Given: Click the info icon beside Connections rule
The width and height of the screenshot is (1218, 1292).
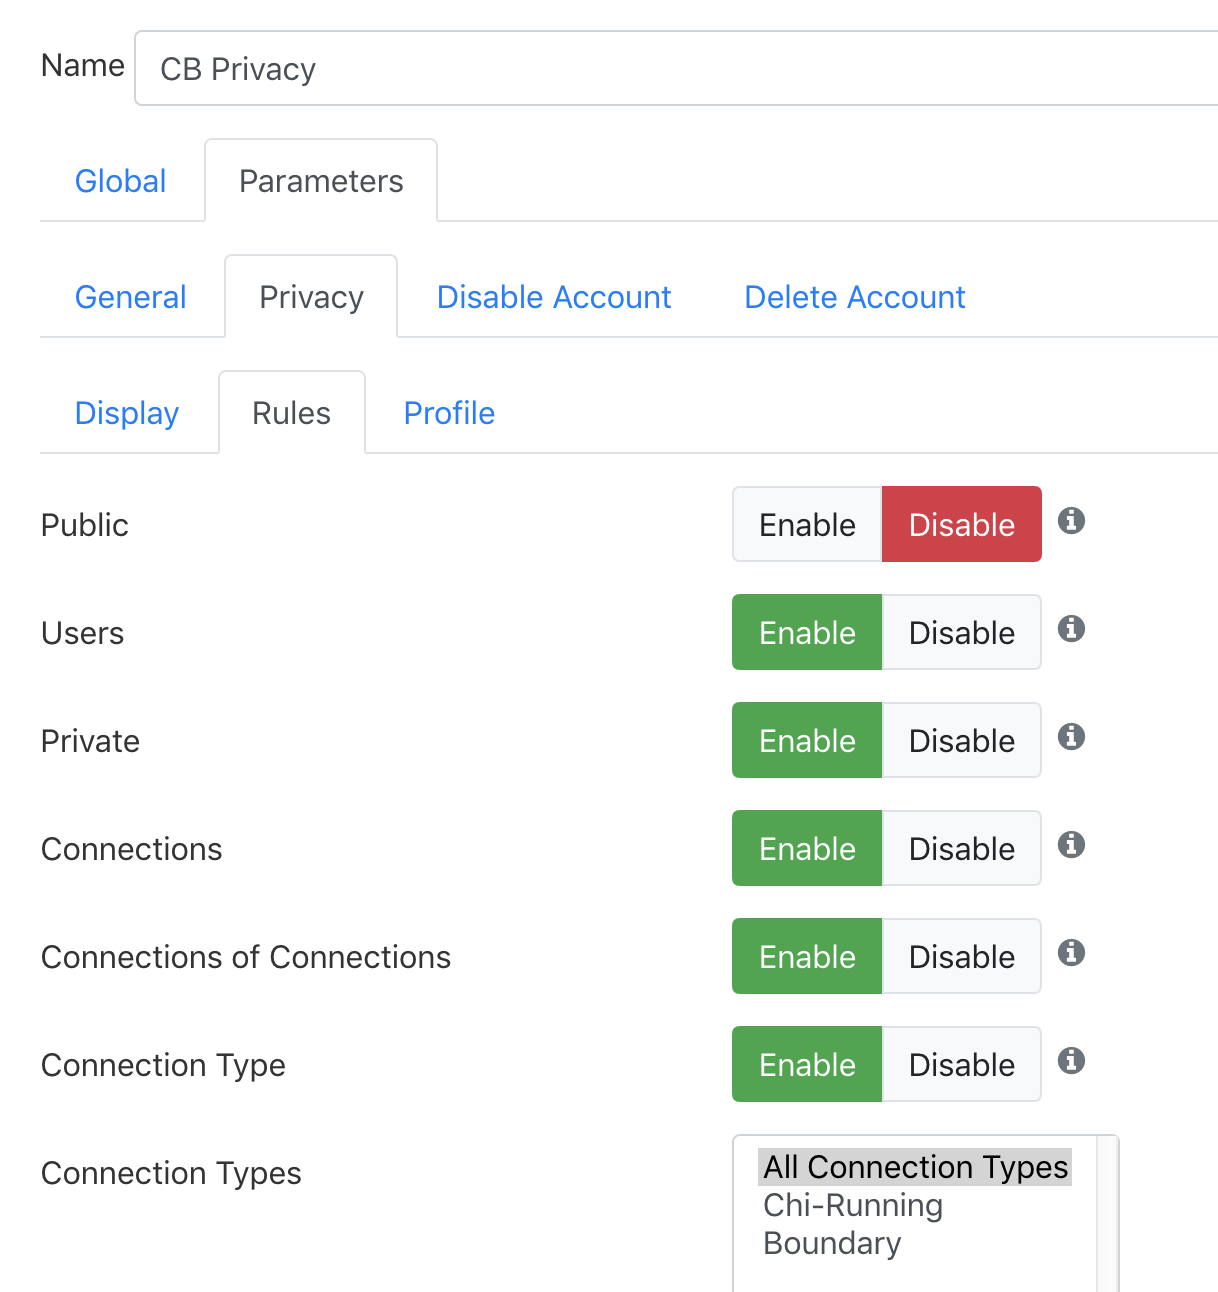Looking at the screenshot, I should point(1071,845).
